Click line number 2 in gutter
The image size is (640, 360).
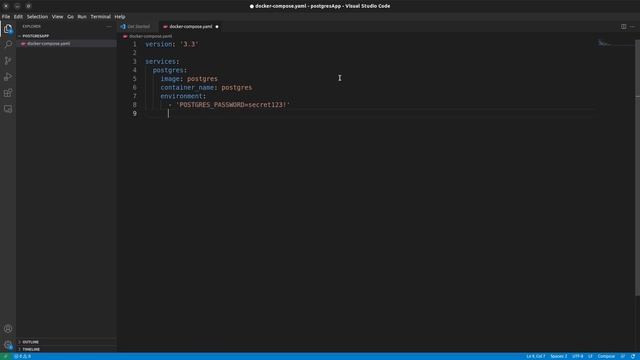pos(134,53)
